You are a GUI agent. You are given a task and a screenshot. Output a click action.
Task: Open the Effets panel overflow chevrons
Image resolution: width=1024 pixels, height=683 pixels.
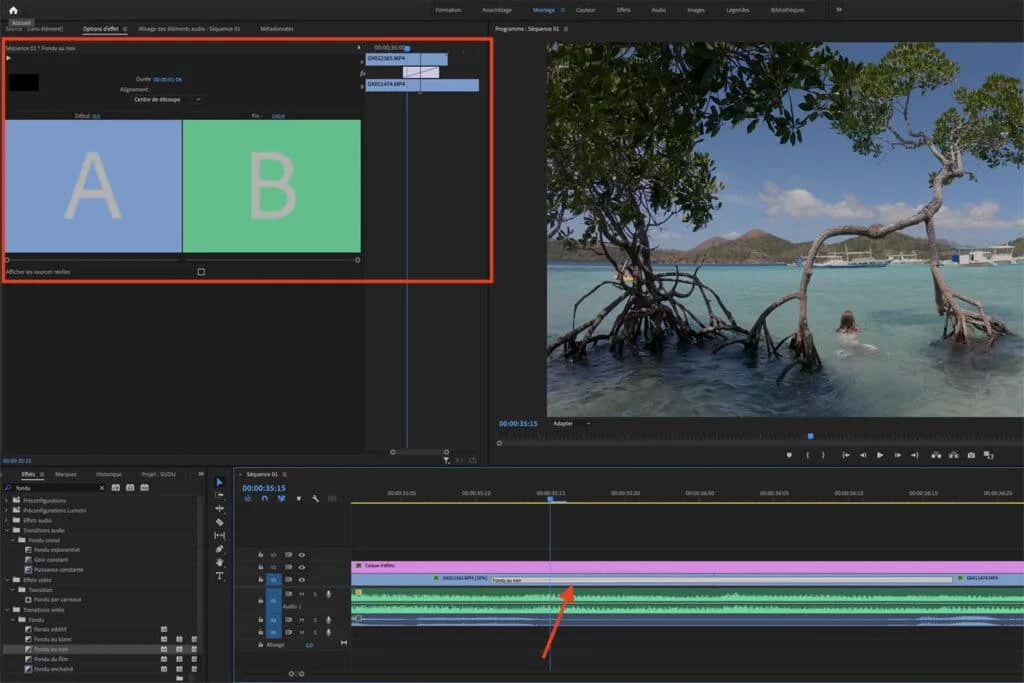tap(201, 474)
